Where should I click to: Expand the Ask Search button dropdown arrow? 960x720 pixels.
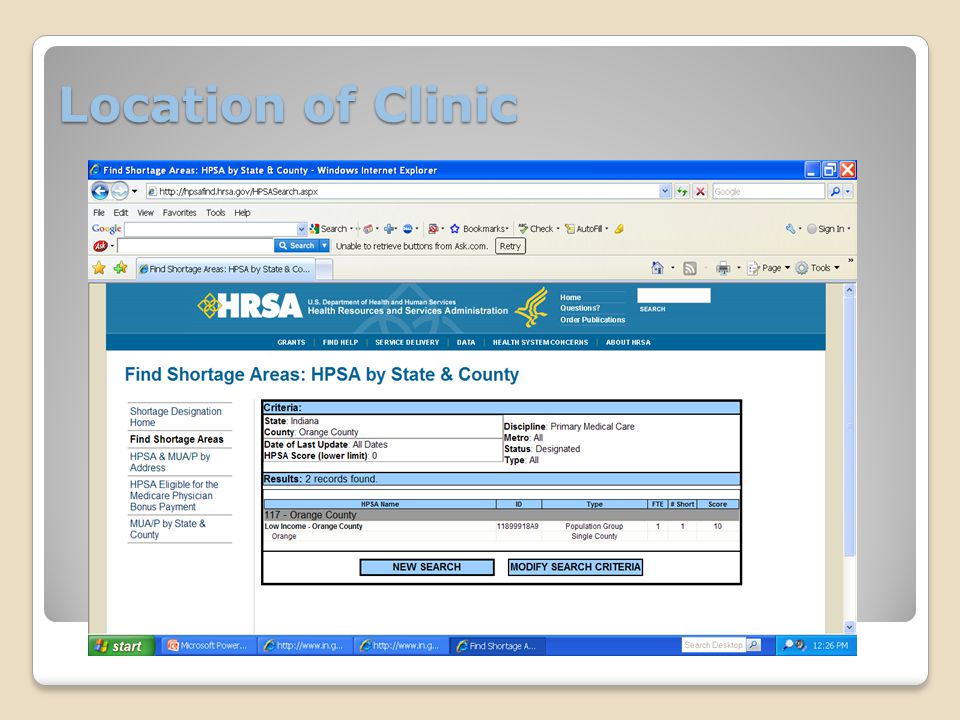pyautogui.click(x=324, y=246)
